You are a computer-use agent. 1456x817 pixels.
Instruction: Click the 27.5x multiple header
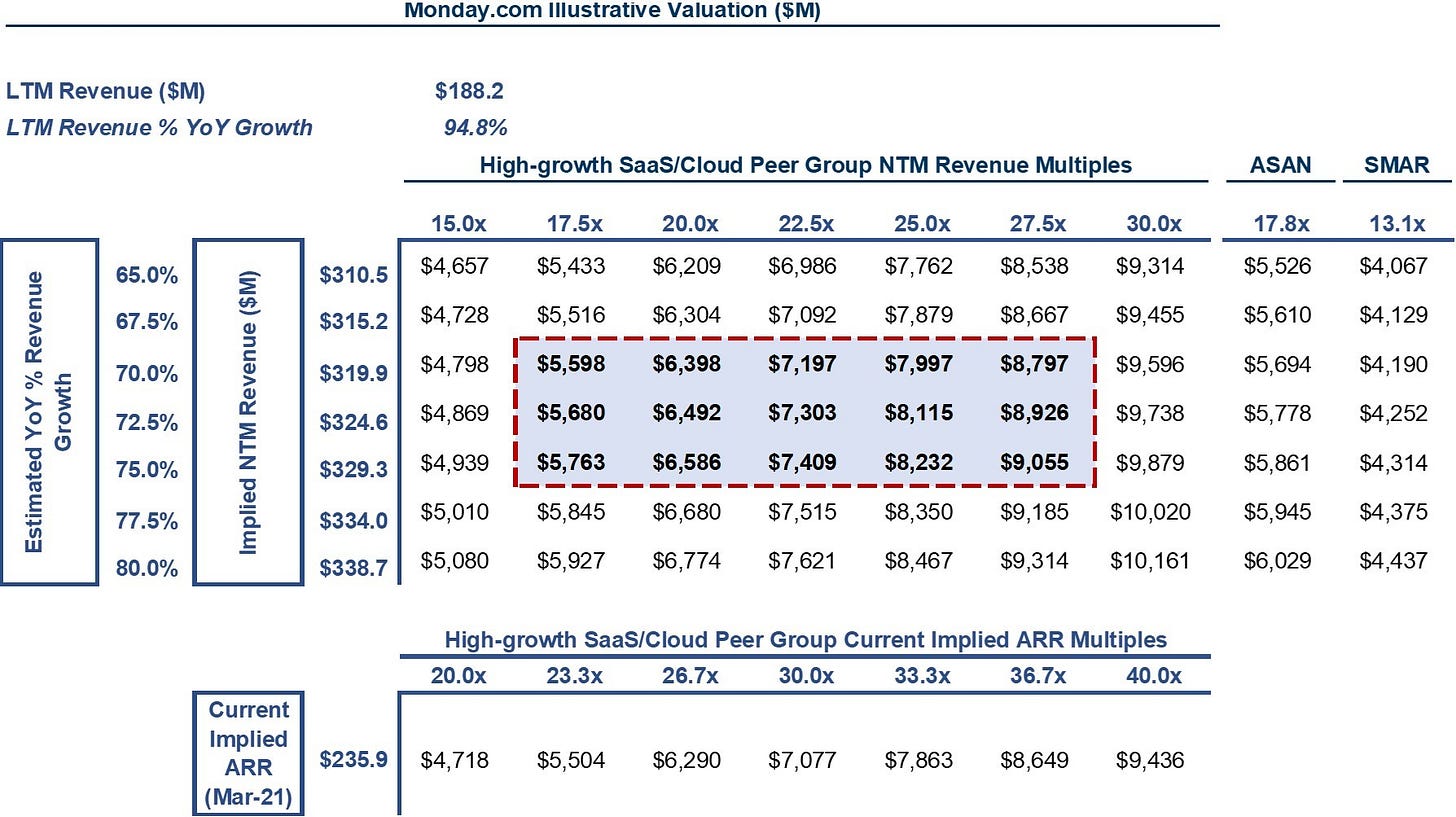[1038, 223]
